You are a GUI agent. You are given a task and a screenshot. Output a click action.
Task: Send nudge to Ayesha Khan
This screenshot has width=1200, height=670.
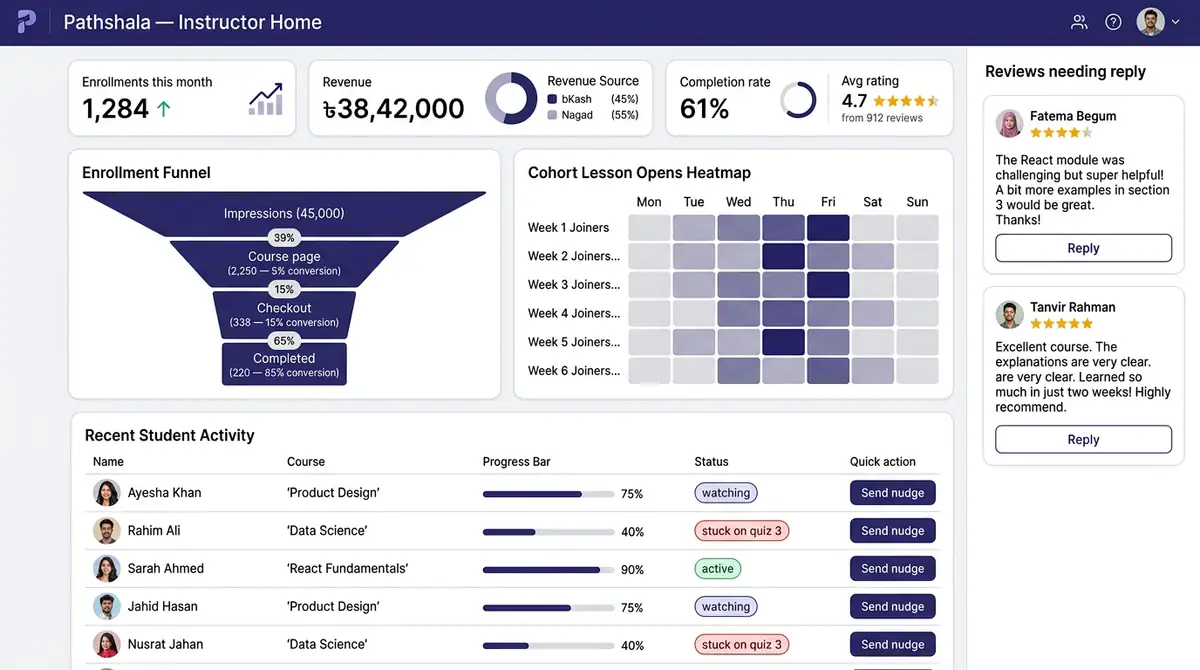point(893,493)
